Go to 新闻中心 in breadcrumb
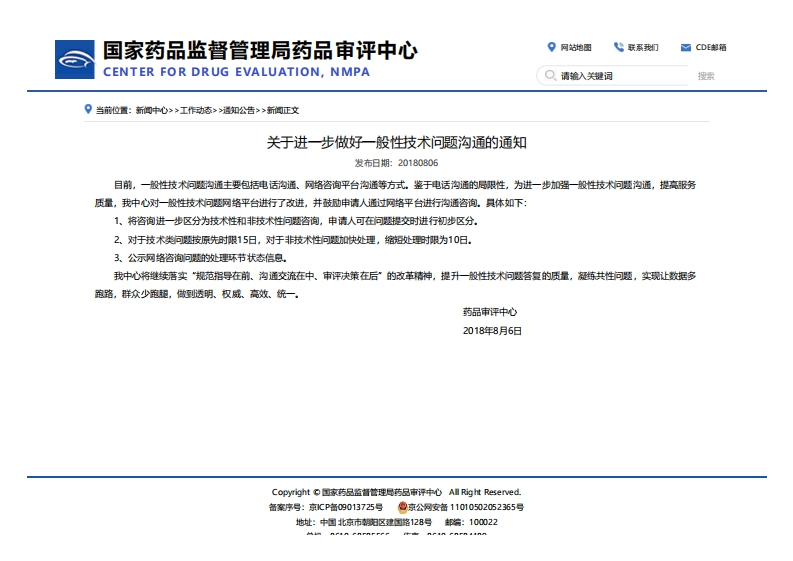The image size is (793, 561). point(152,110)
